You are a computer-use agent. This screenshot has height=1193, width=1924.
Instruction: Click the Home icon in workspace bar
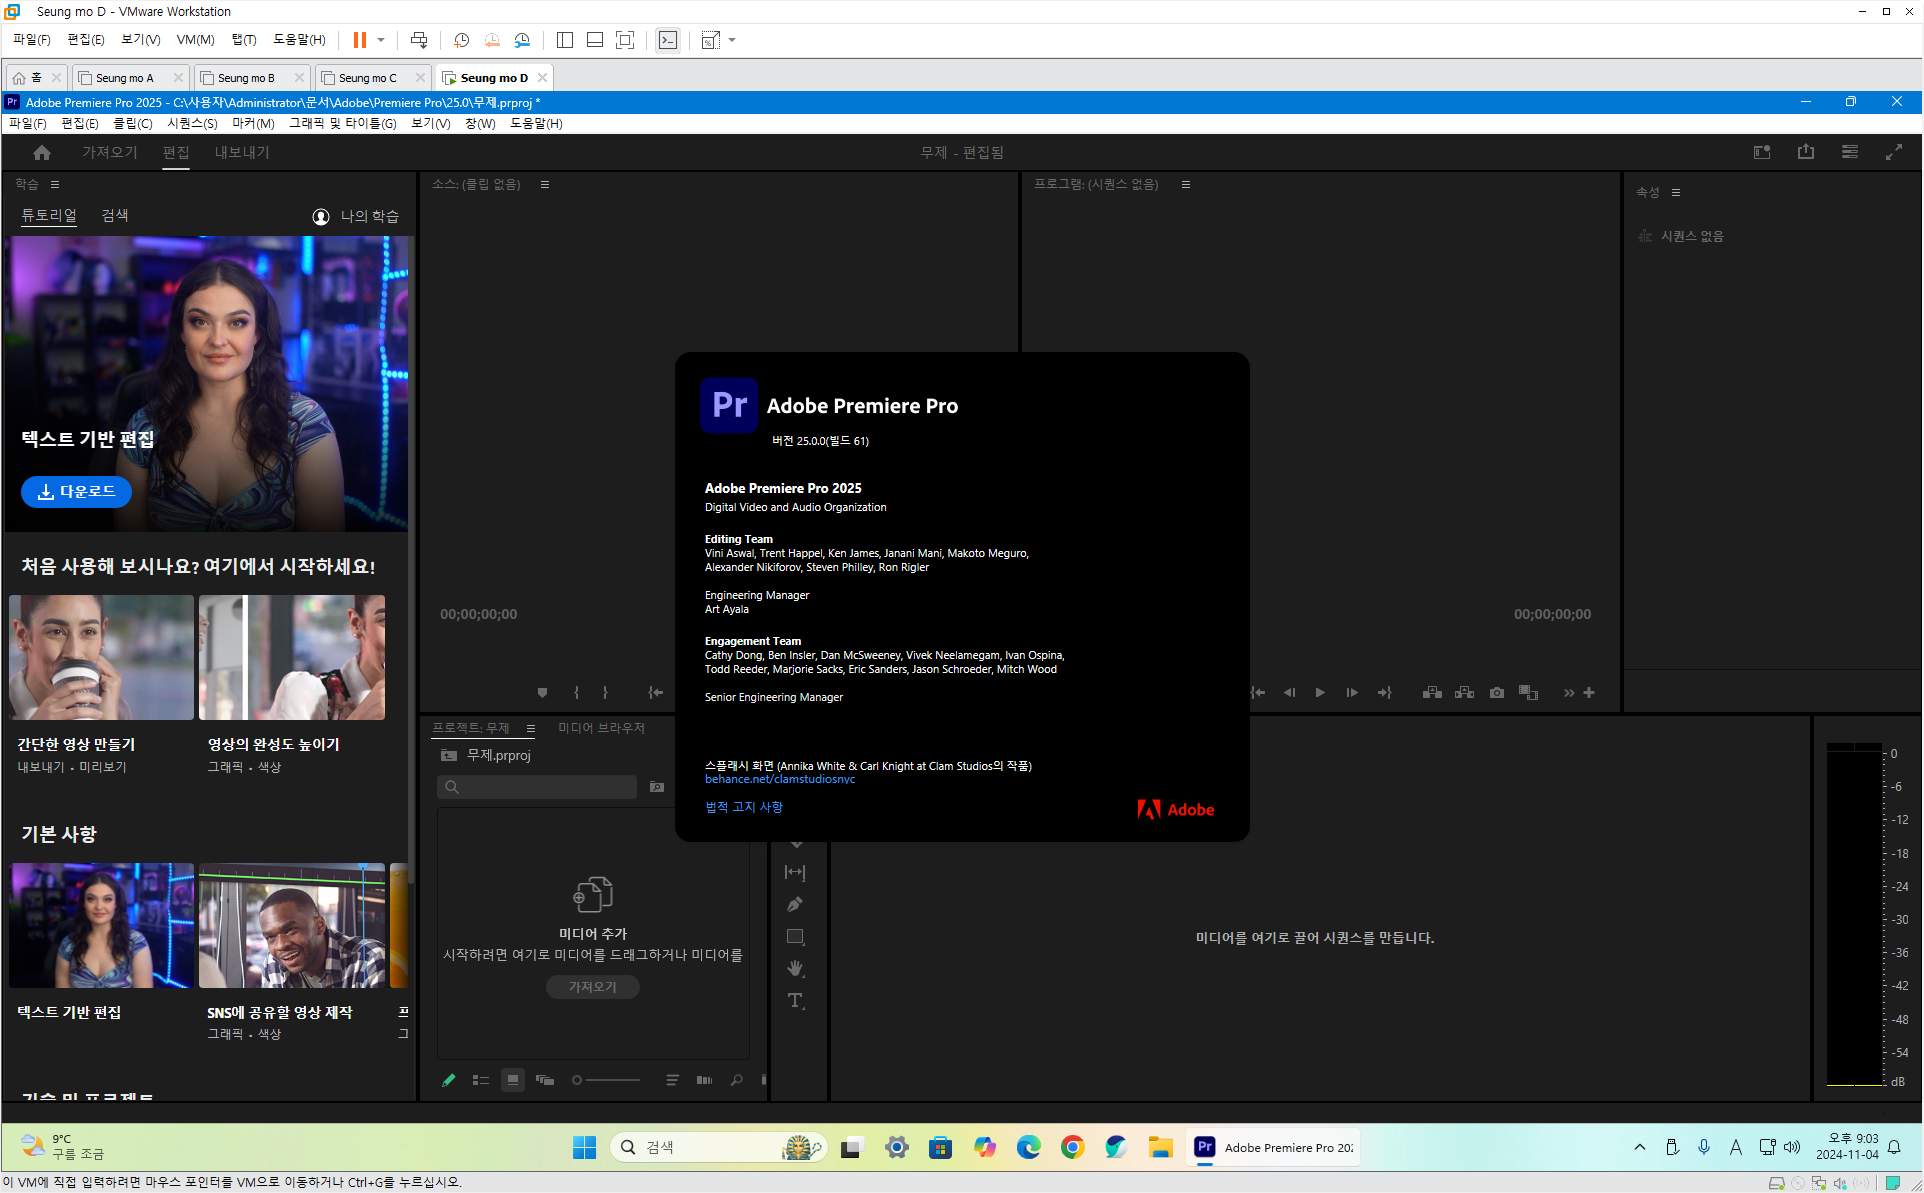(41, 152)
